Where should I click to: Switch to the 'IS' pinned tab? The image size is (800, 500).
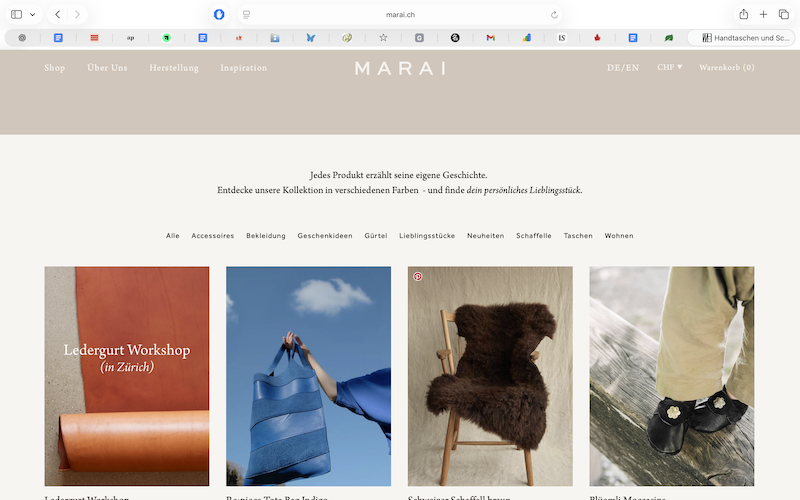562,38
